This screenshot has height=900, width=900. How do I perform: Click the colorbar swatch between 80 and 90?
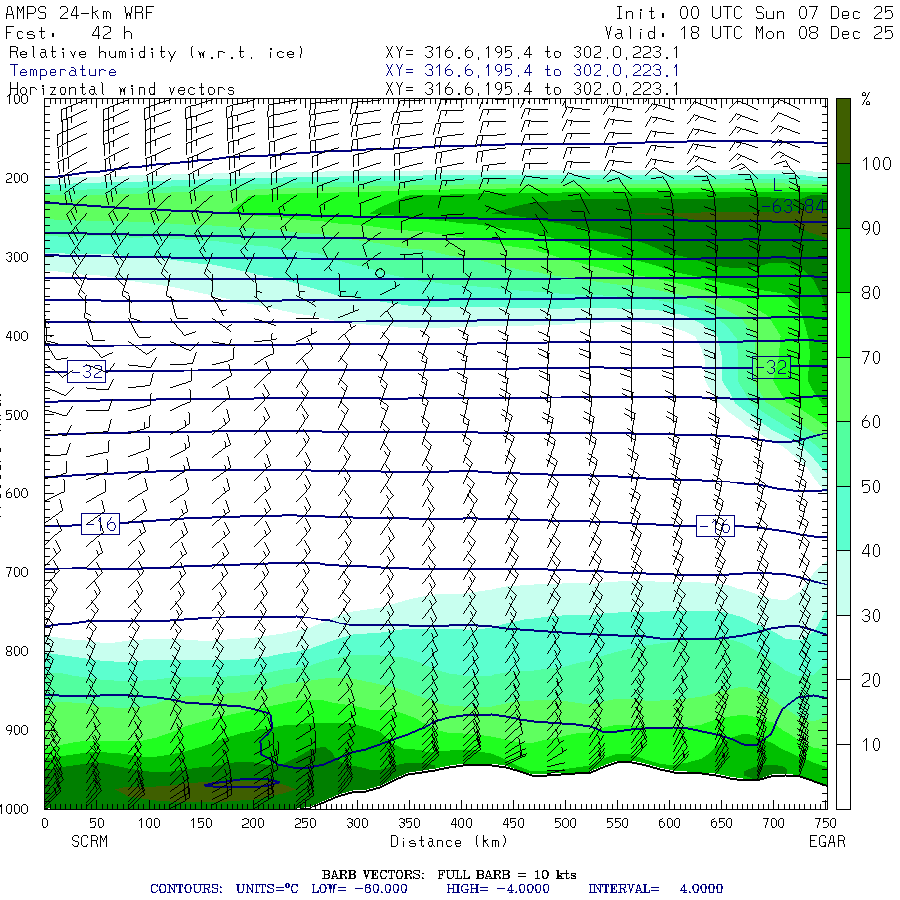[x=843, y=261]
